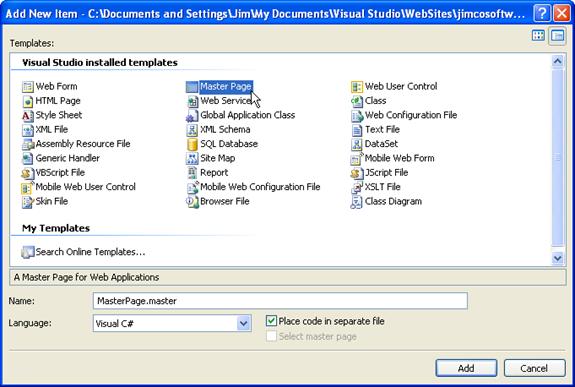The image size is (575, 387).
Task: Choose Global Application Class icon
Action: (192, 115)
